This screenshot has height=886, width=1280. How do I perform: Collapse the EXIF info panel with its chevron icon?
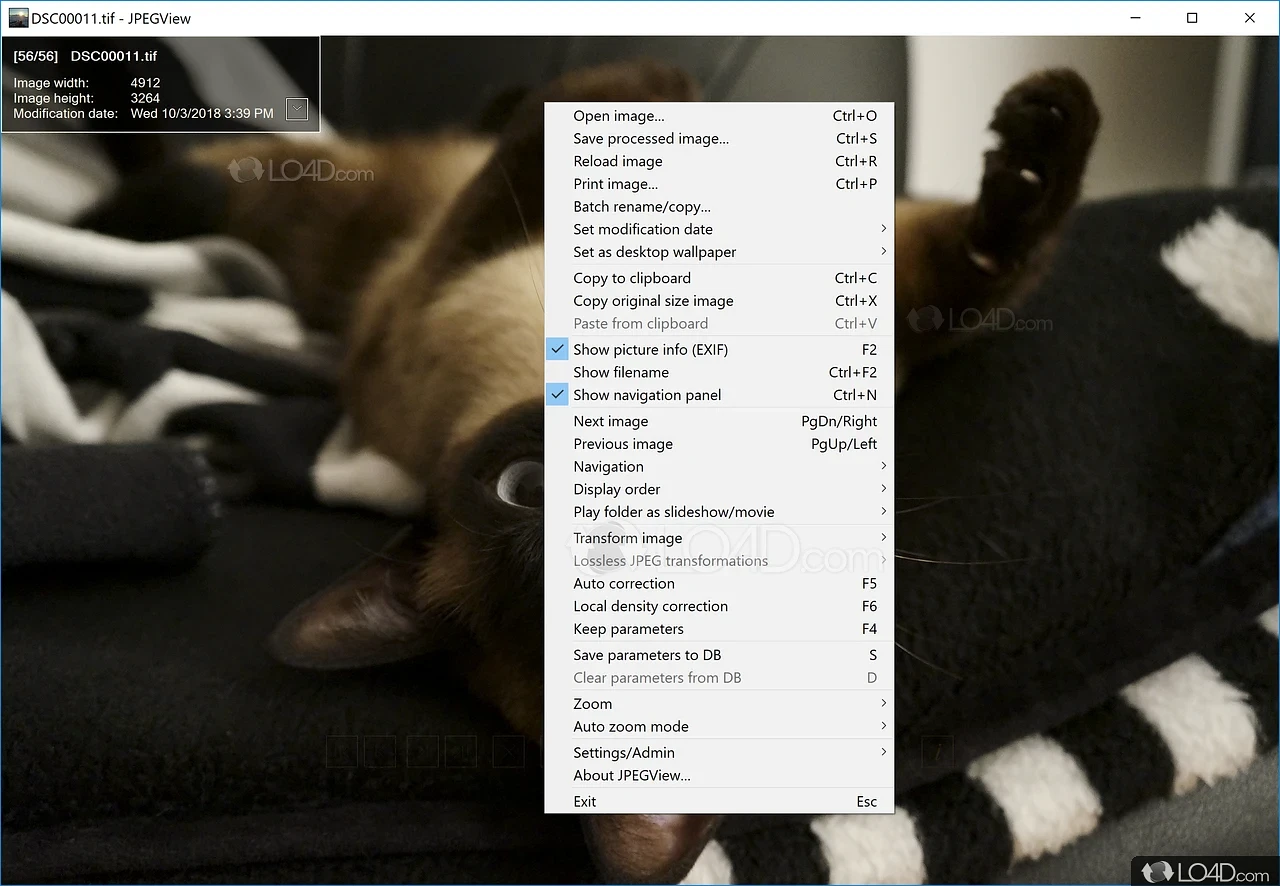296,109
